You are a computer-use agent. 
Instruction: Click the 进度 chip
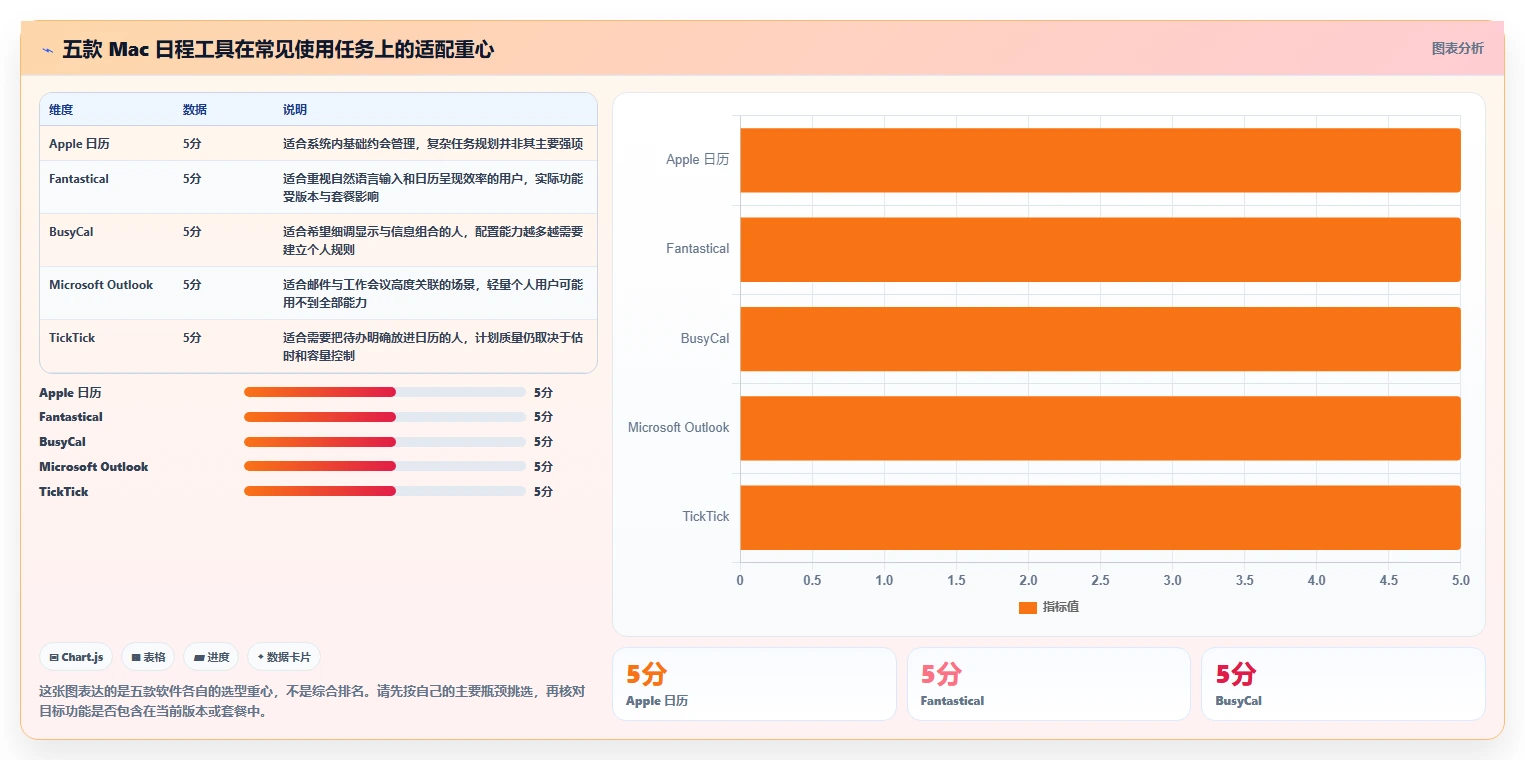pos(211,657)
